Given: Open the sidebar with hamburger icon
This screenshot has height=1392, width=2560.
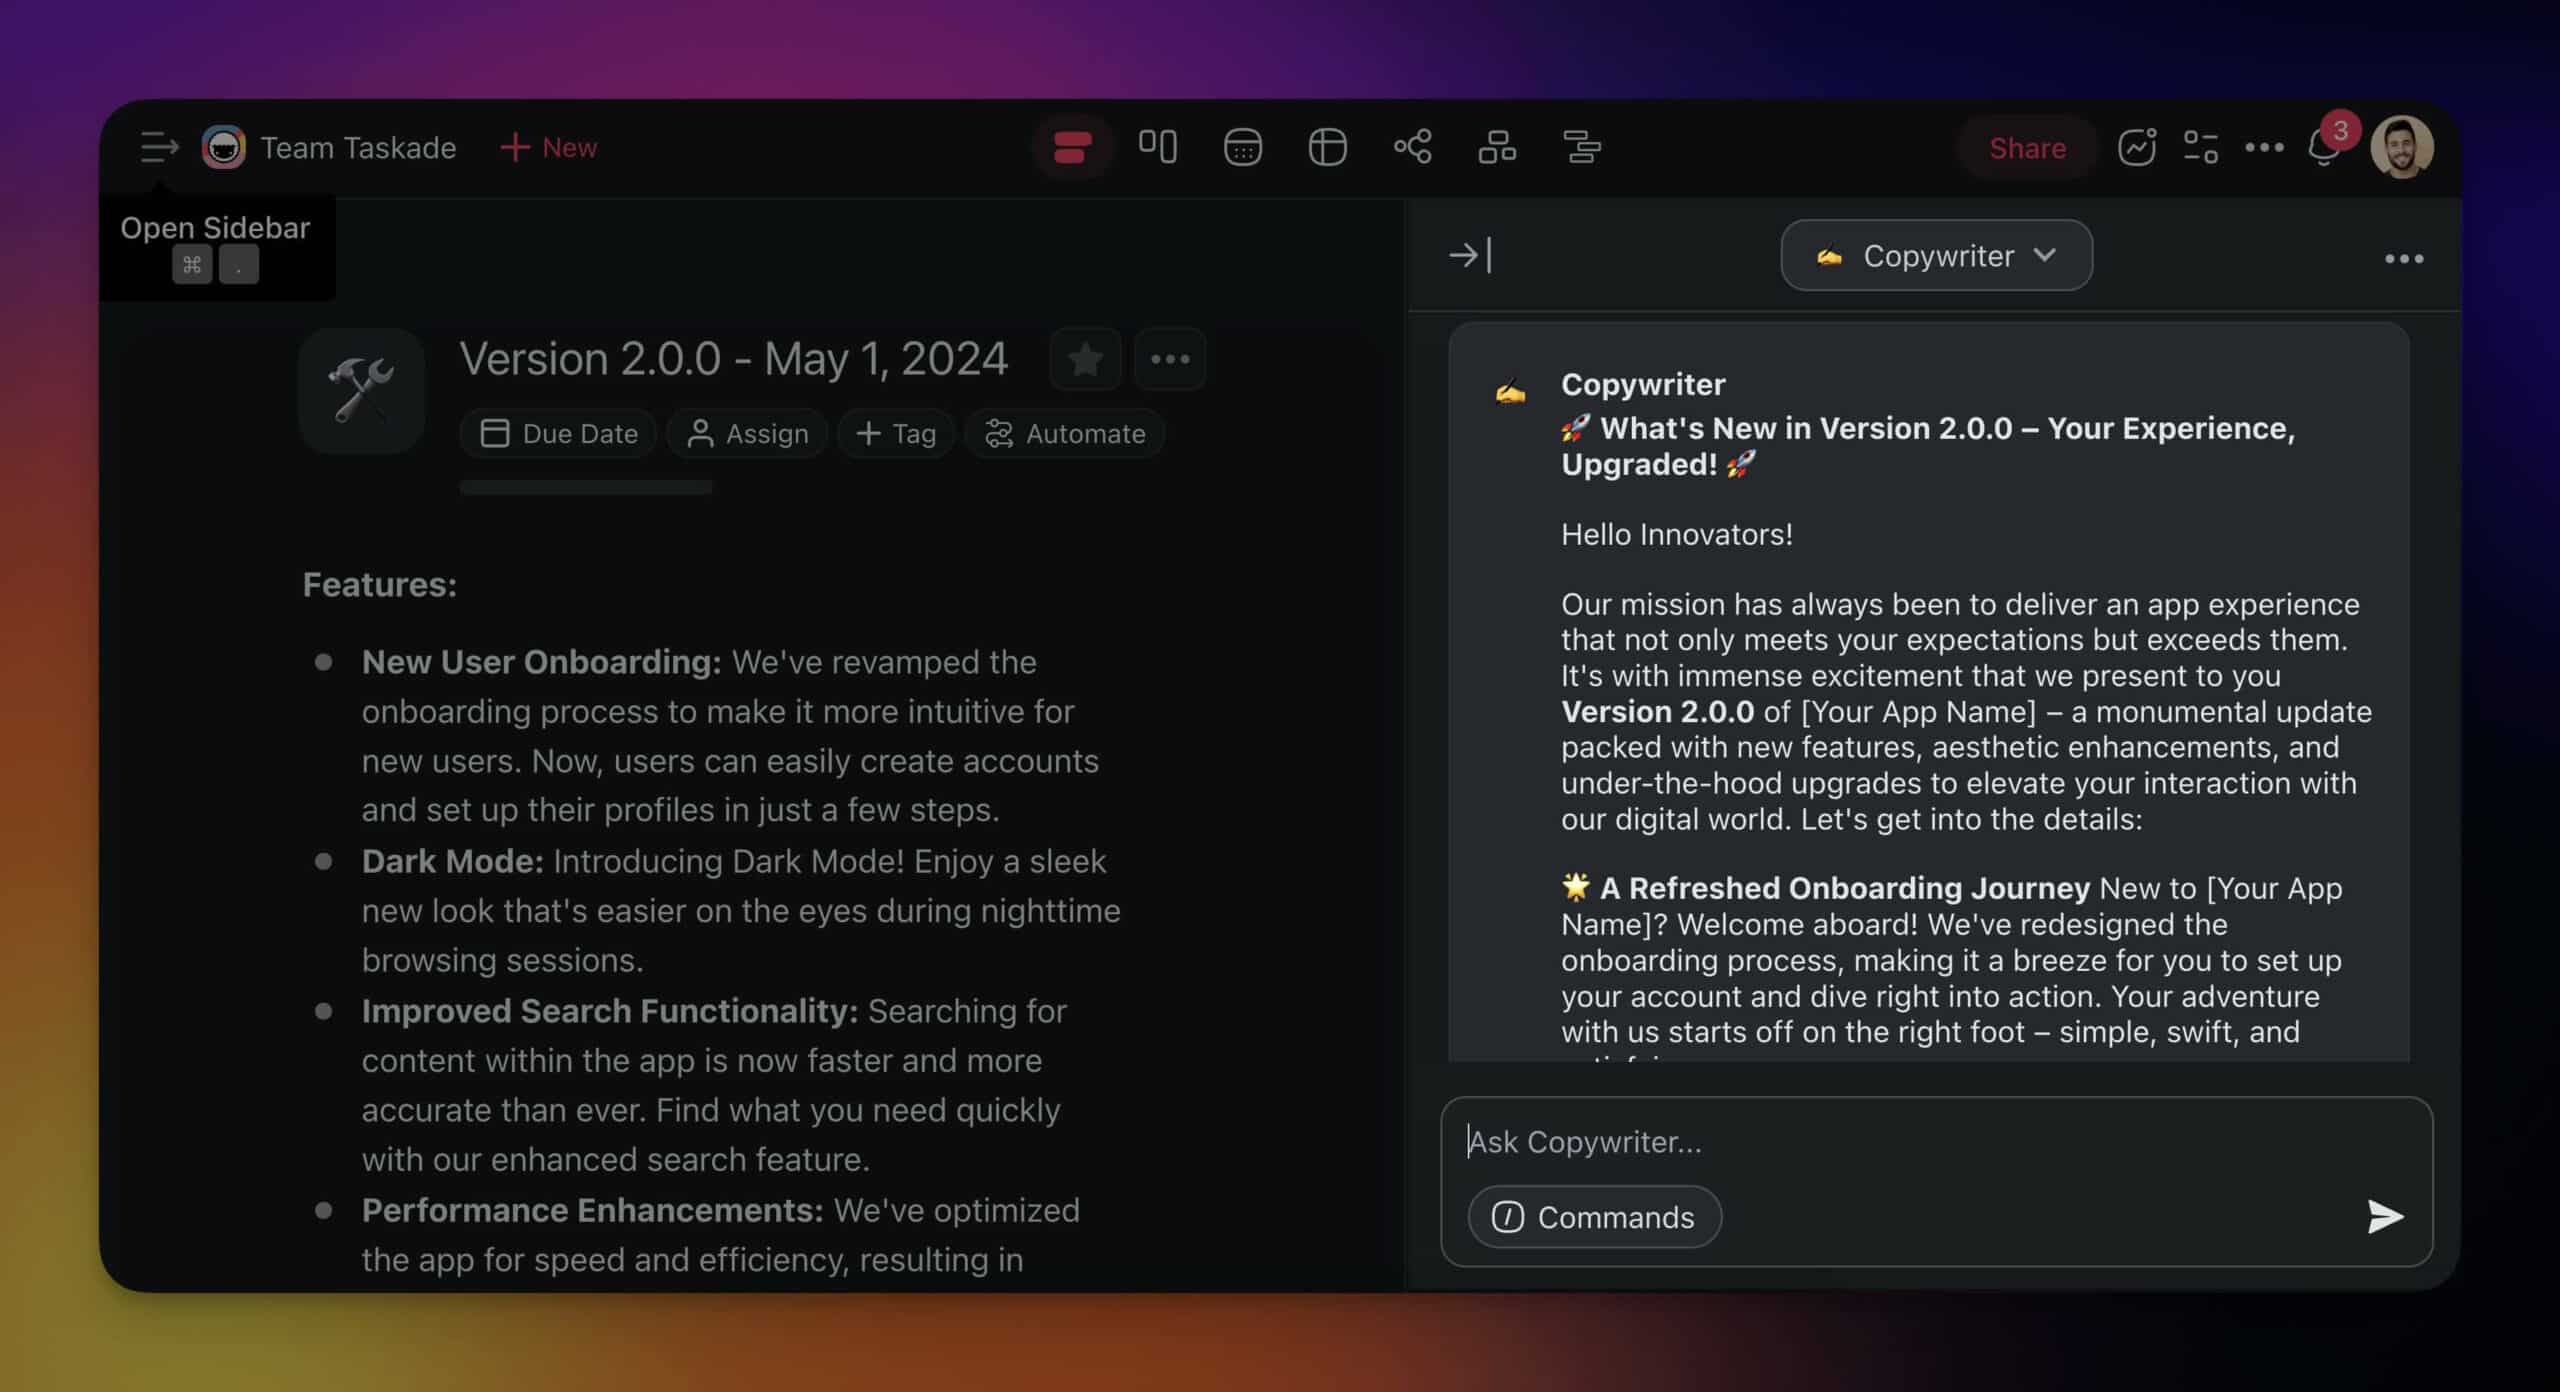Looking at the screenshot, I should tap(158, 148).
